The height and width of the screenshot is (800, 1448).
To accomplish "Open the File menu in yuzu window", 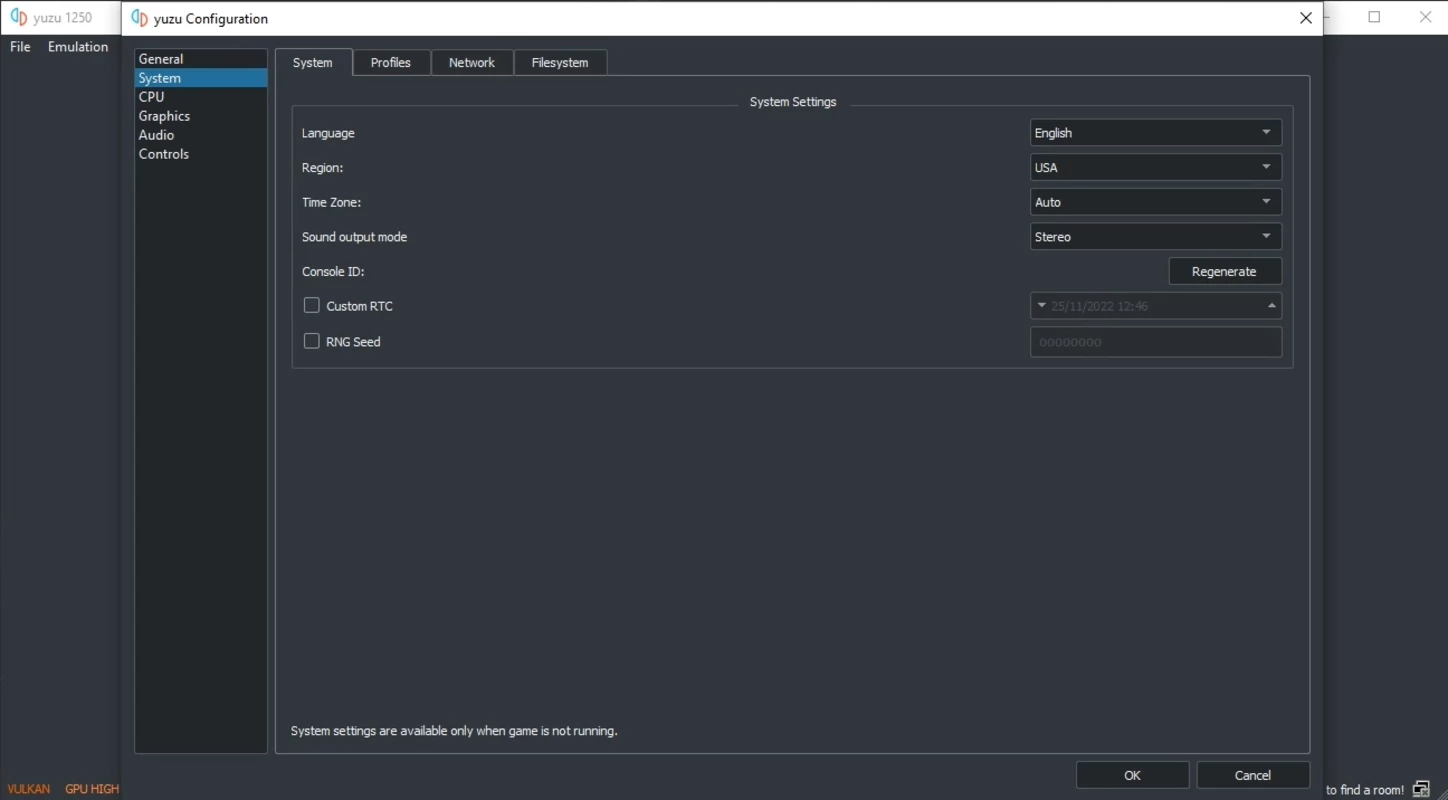I will pos(20,47).
